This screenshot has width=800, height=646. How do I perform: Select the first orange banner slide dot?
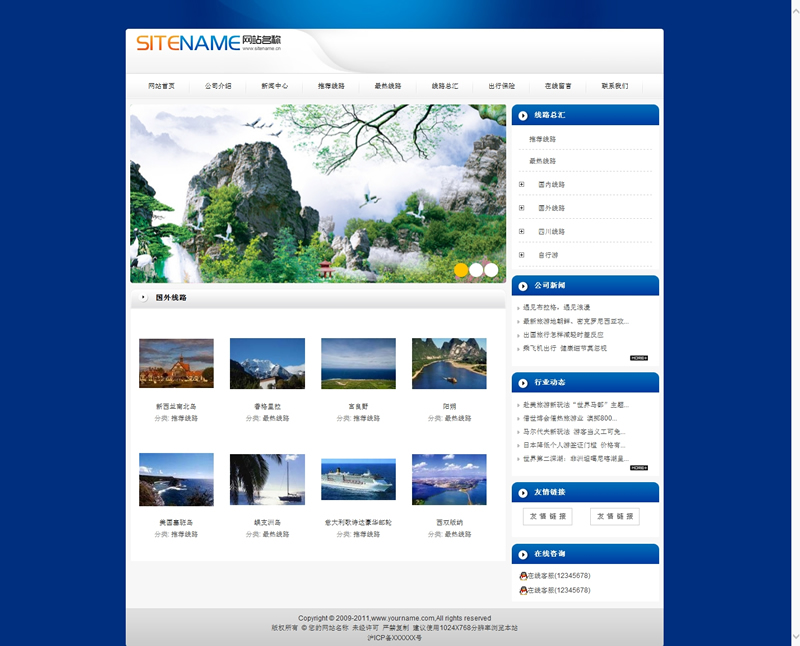coord(461,270)
